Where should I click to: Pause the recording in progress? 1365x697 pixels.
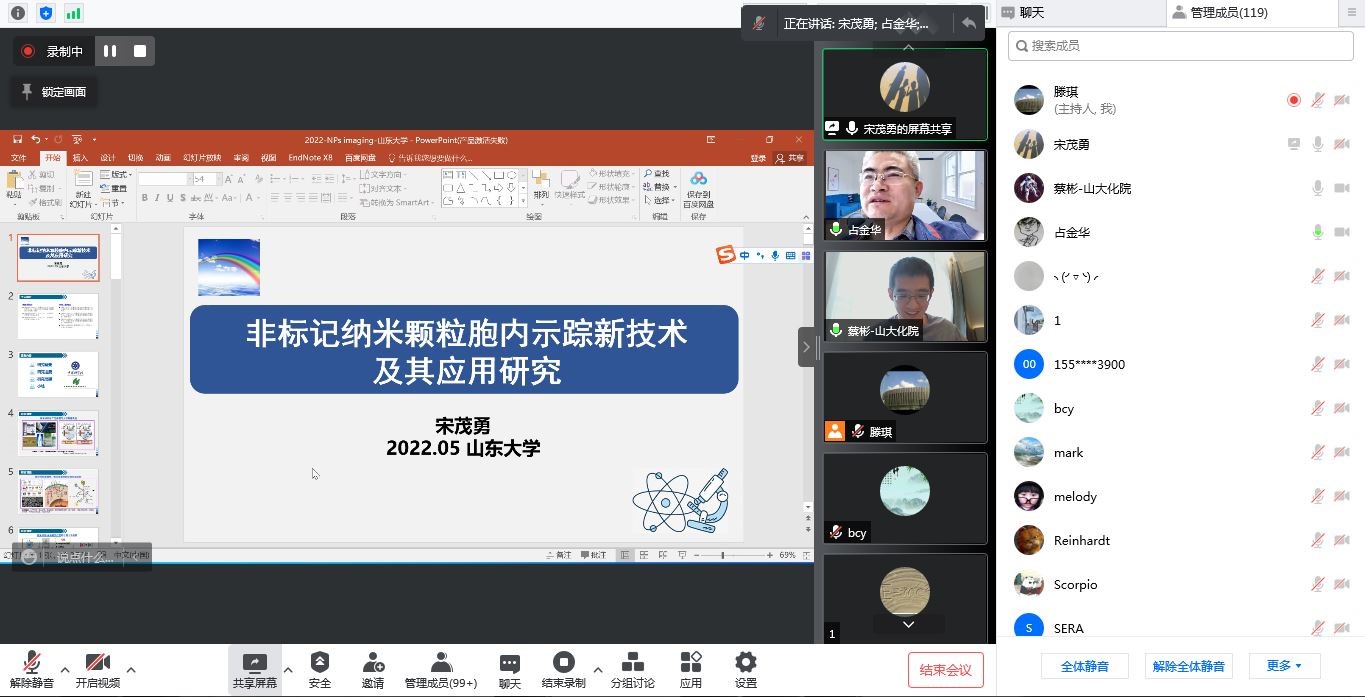tap(110, 51)
